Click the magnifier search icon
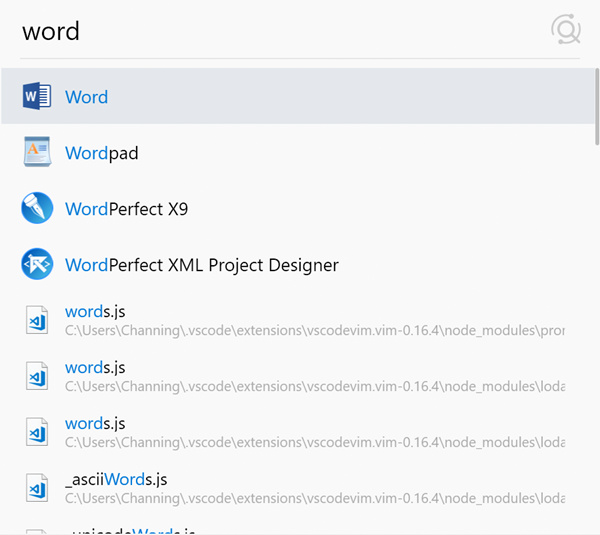This screenshot has width=600, height=535. [x=566, y=29]
